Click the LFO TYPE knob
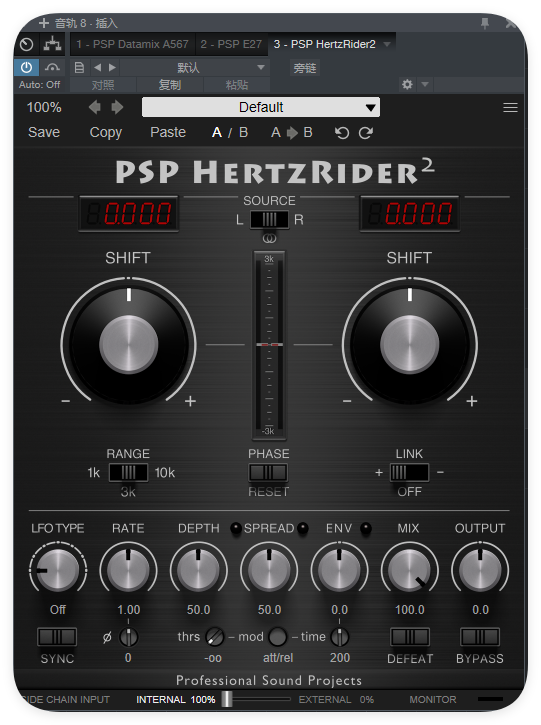The width and height of the screenshot is (541, 725). pos(58,570)
